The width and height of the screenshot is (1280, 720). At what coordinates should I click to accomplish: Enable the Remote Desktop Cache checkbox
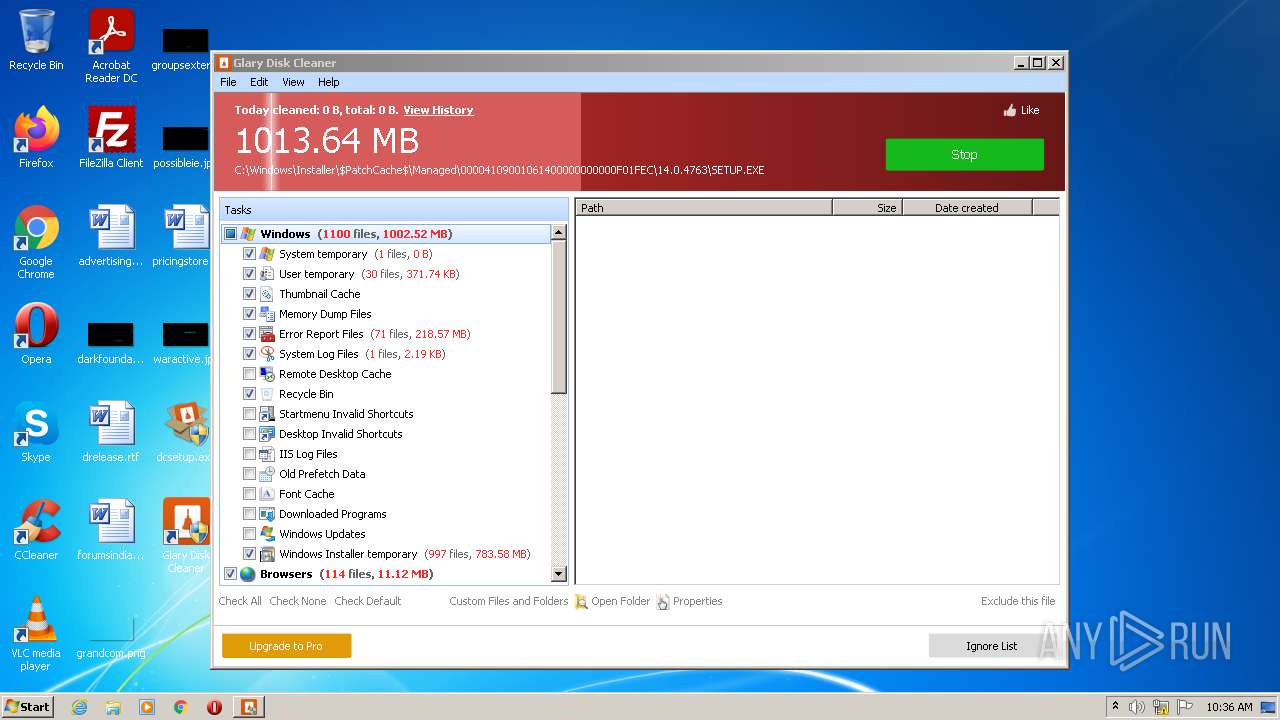coord(250,374)
